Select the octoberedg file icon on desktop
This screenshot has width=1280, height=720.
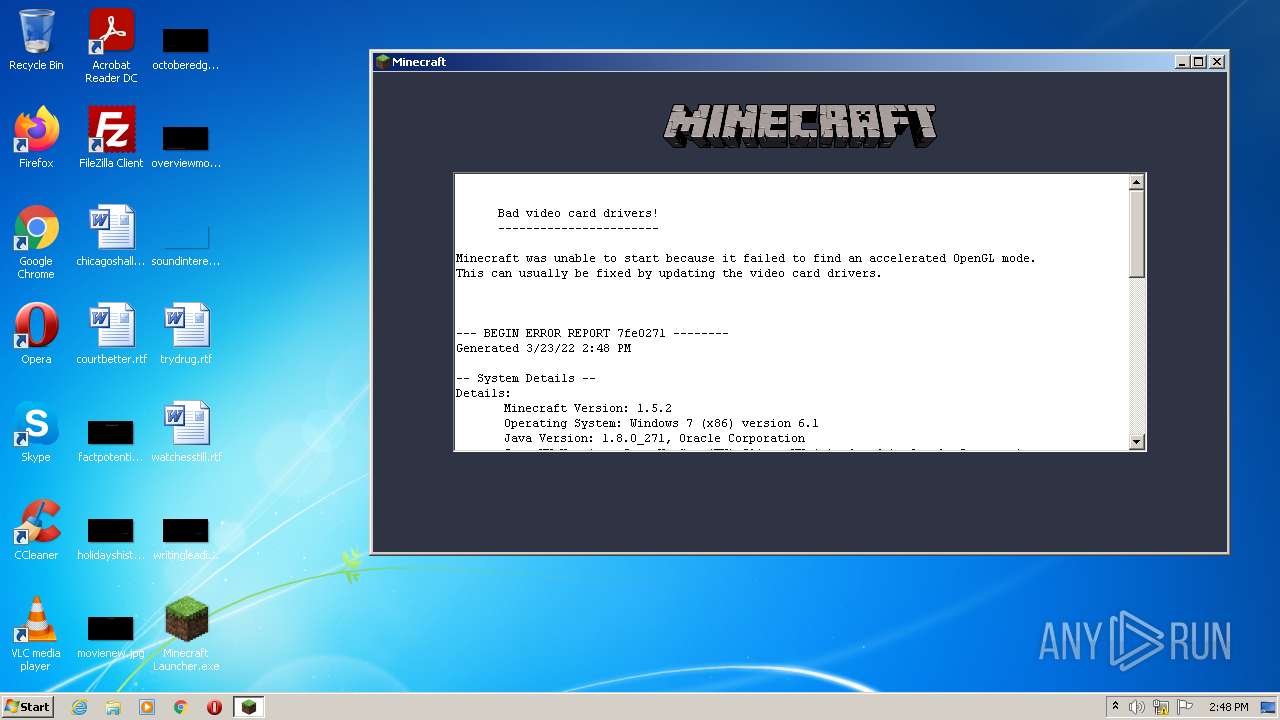[x=186, y=48]
